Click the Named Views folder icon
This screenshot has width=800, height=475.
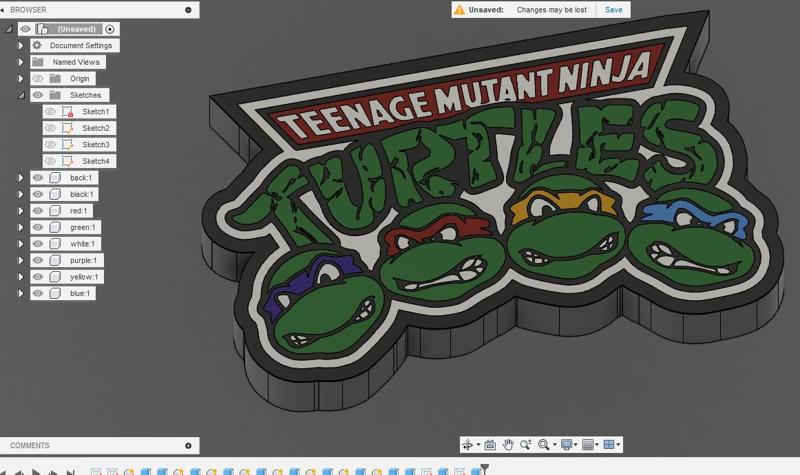pos(37,62)
